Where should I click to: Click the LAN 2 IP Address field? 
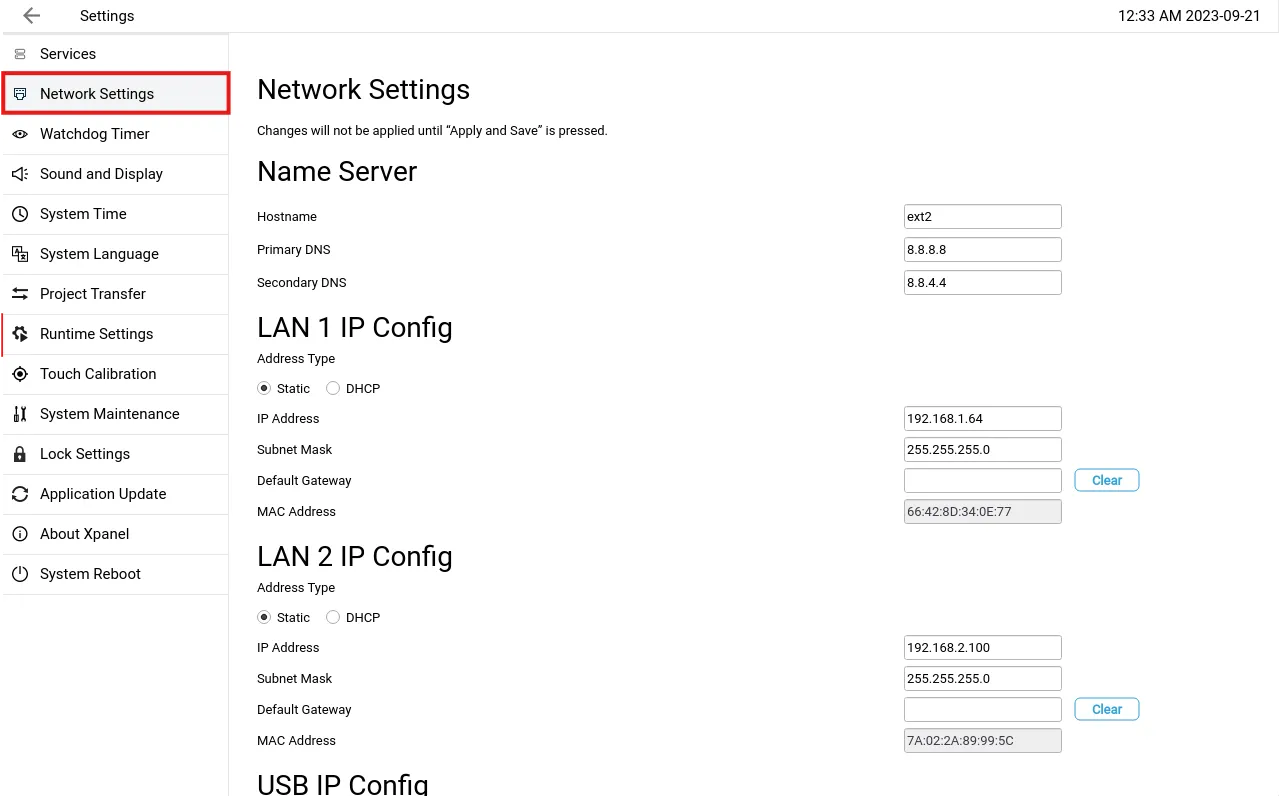(x=982, y=647)
